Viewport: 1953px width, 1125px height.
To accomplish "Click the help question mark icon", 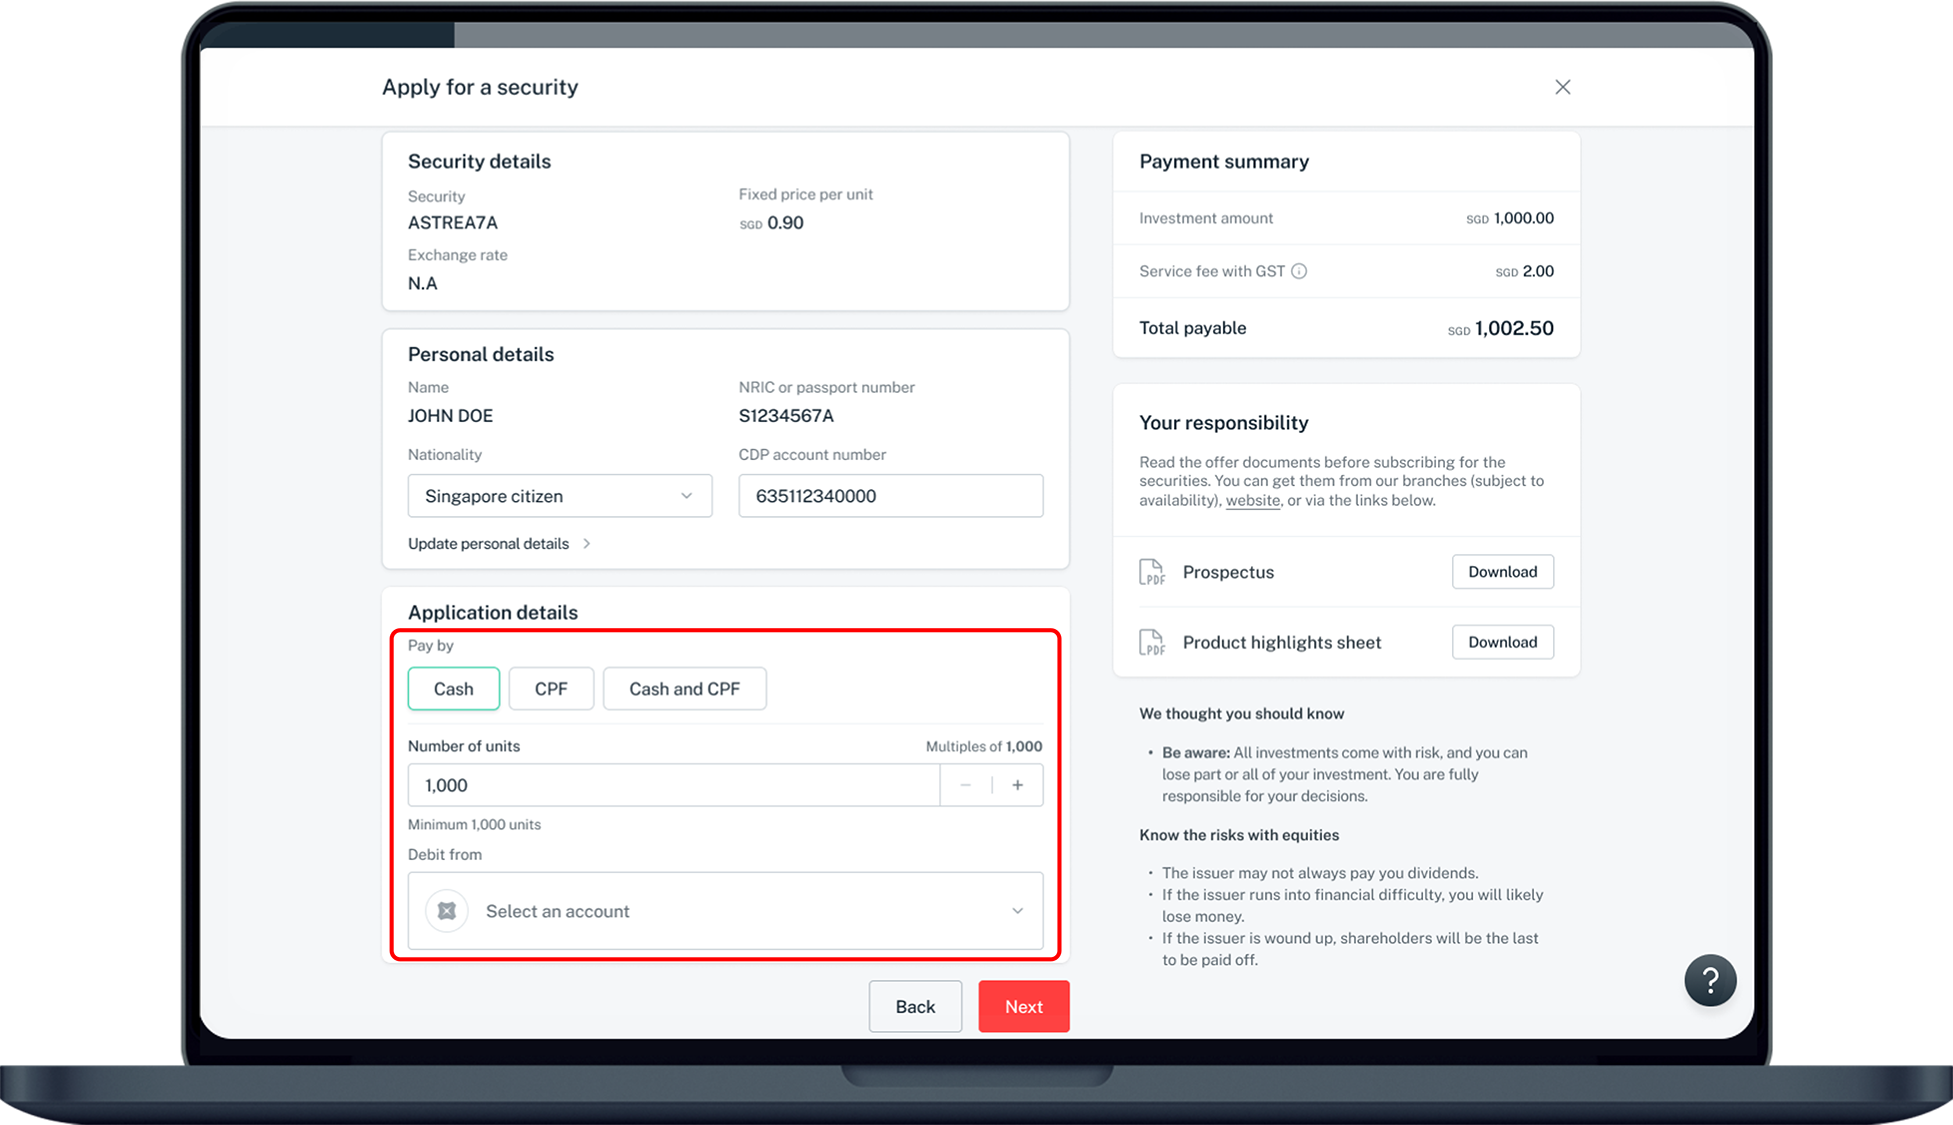I will (1710, 981).
